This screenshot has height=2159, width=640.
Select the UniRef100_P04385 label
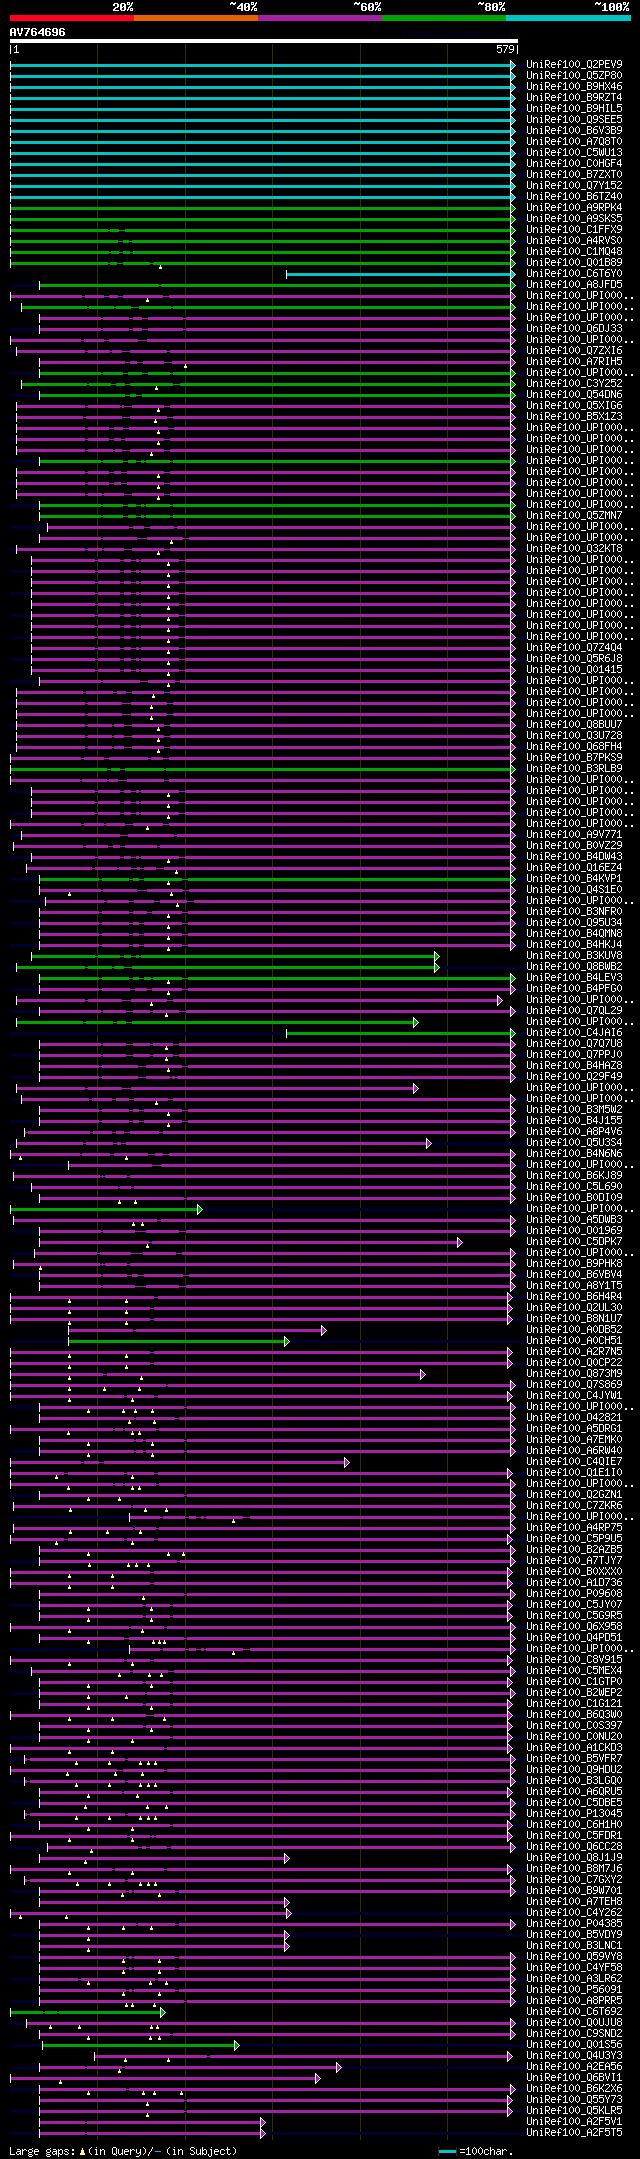click(574, 1923)
